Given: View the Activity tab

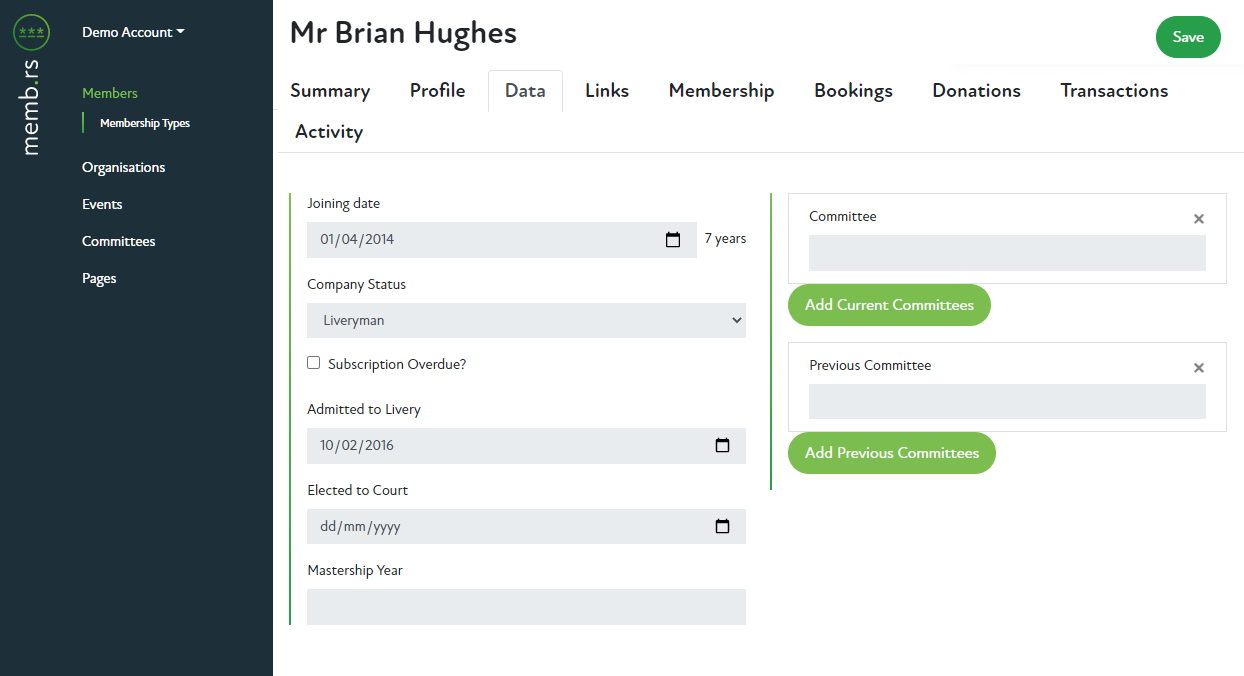Looking at the screenshot, I should point(329,132).
